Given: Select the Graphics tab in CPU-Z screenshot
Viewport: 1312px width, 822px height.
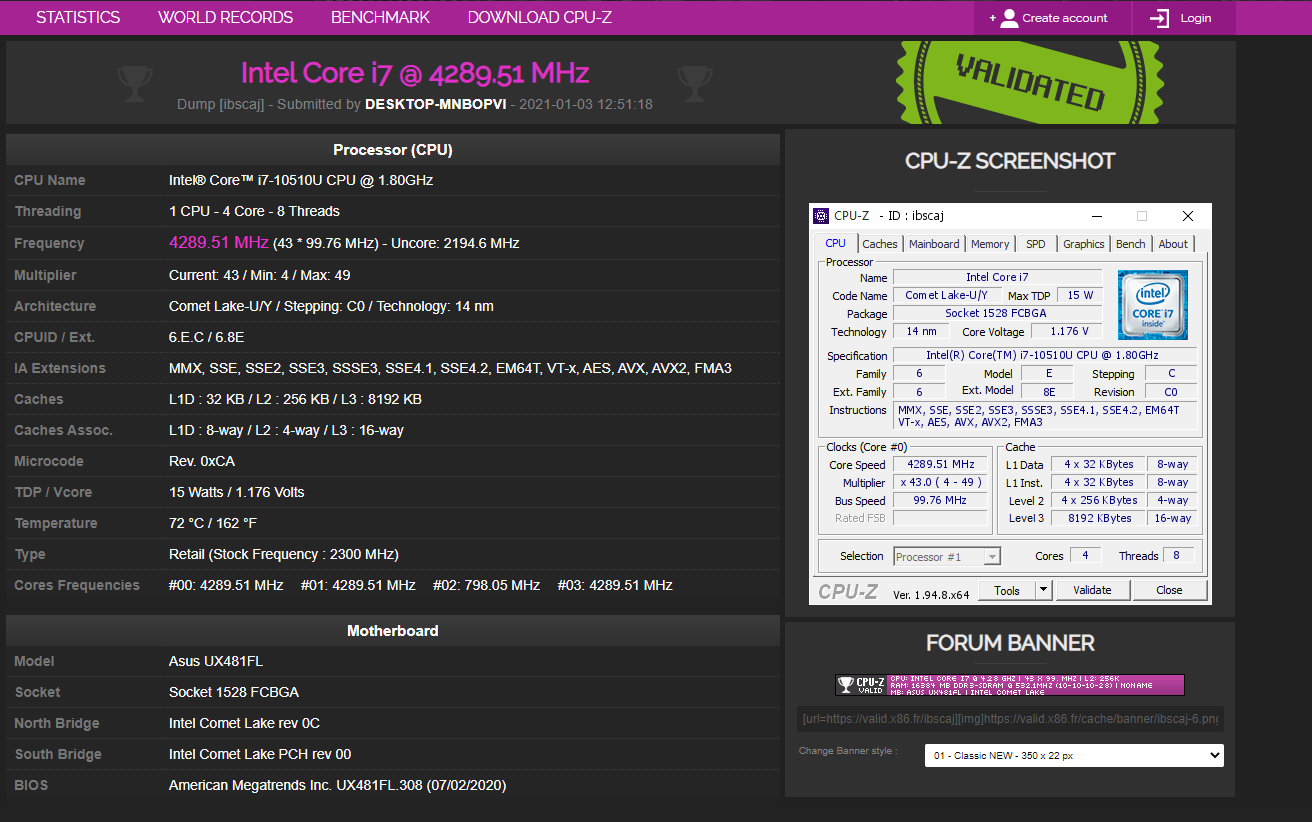Looking at the screenshot, I should pos(1084,244).
